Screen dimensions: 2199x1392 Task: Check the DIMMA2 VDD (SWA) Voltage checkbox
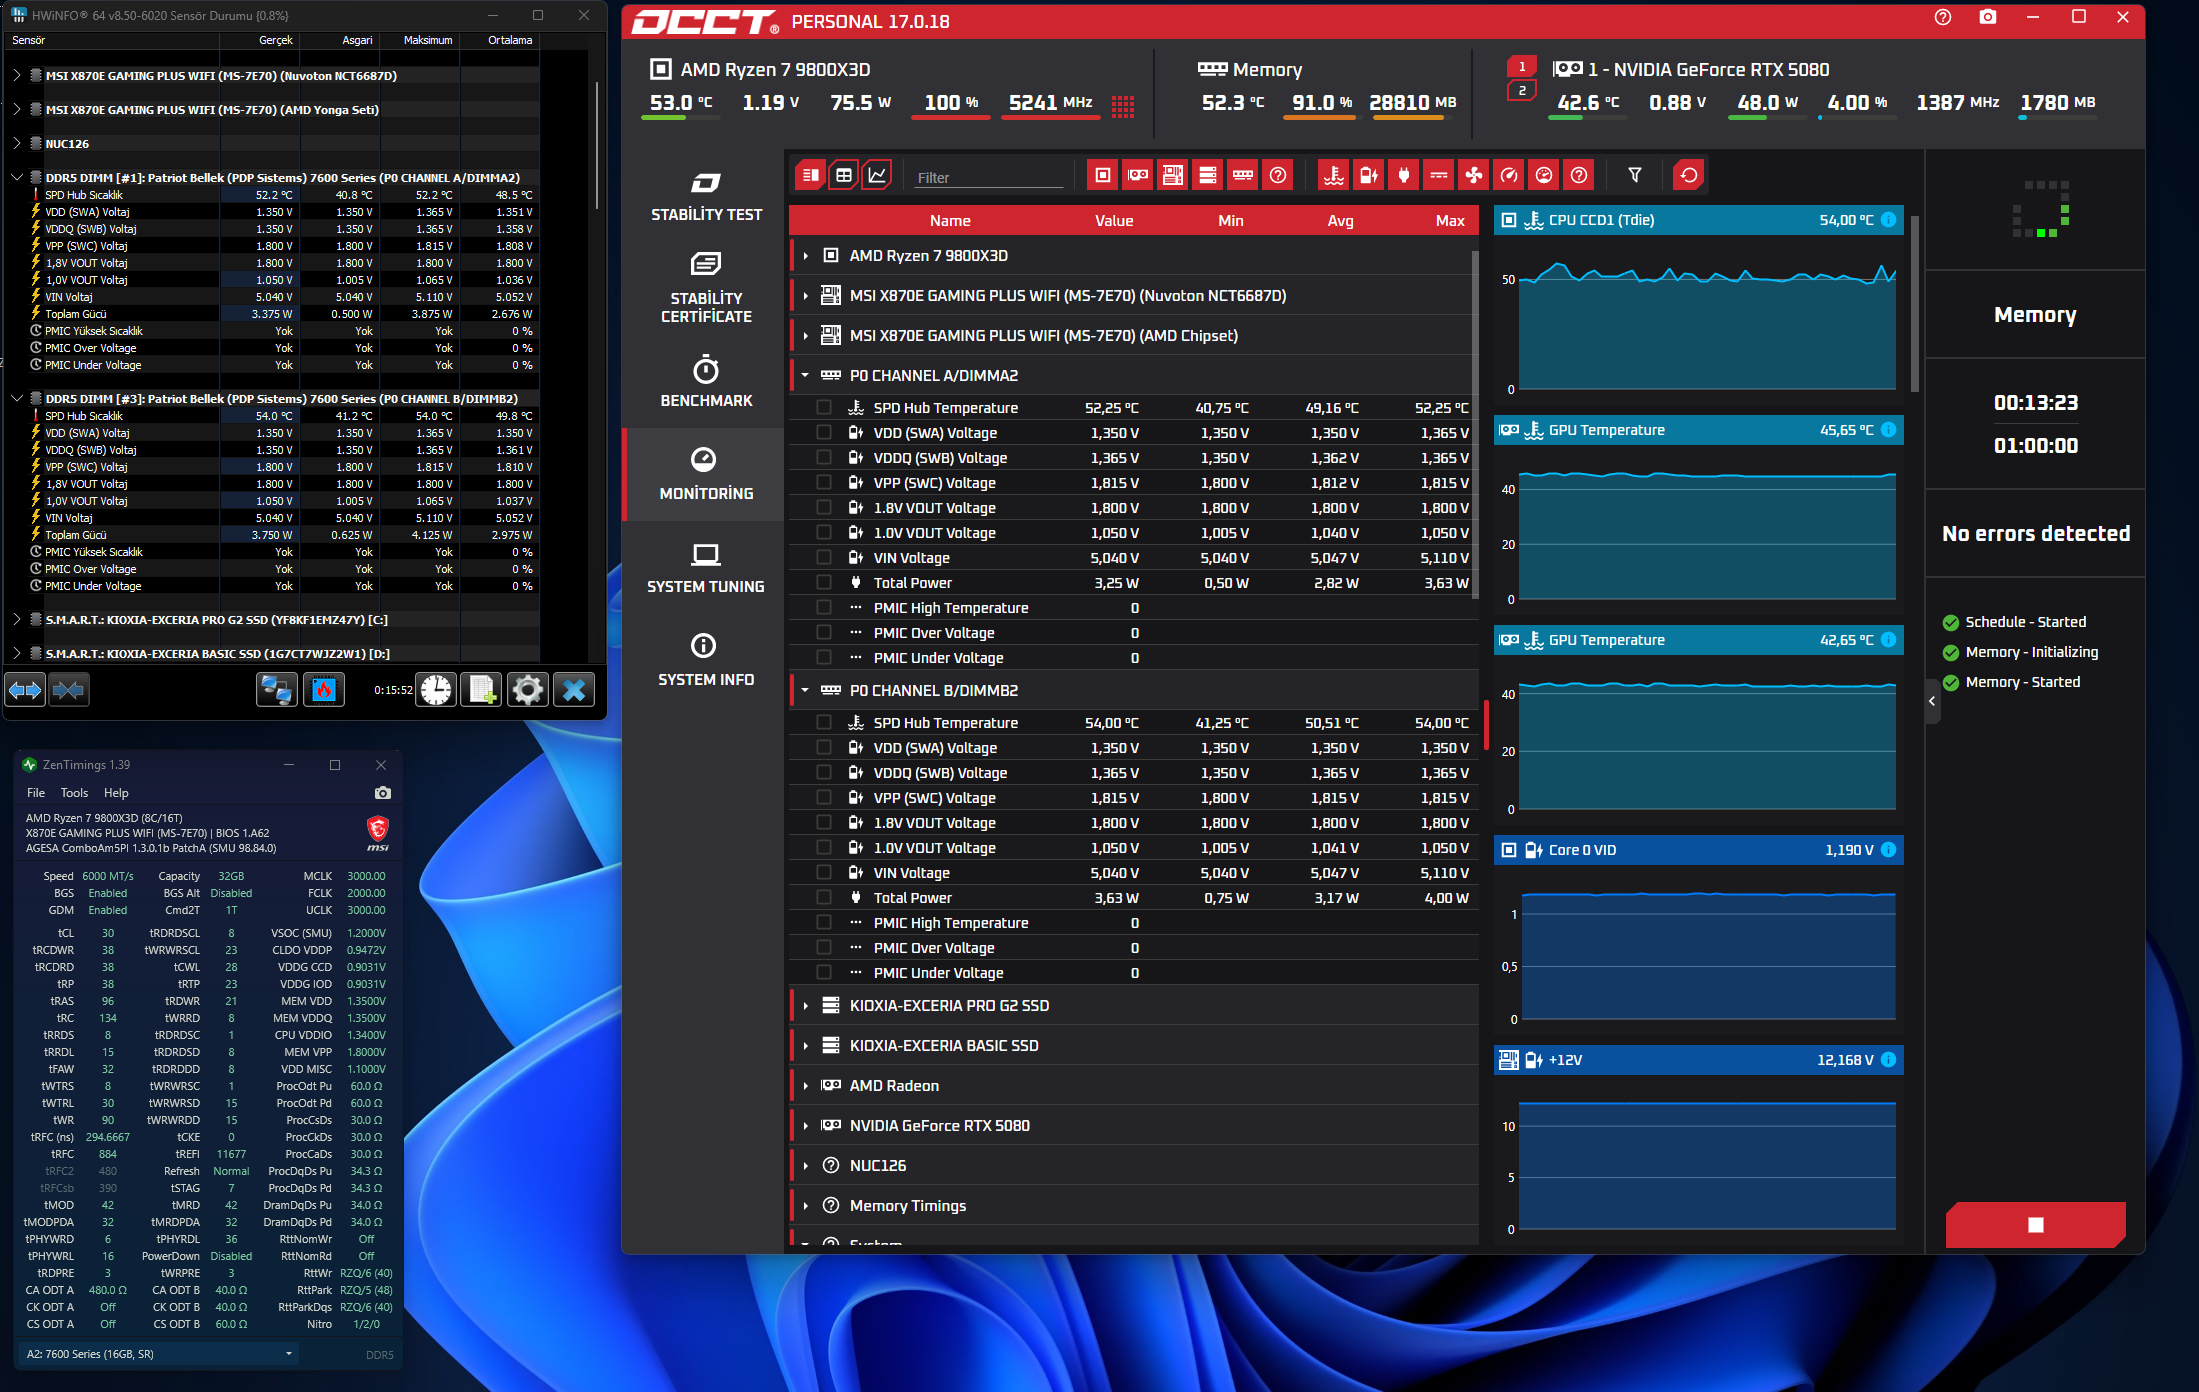824,433
